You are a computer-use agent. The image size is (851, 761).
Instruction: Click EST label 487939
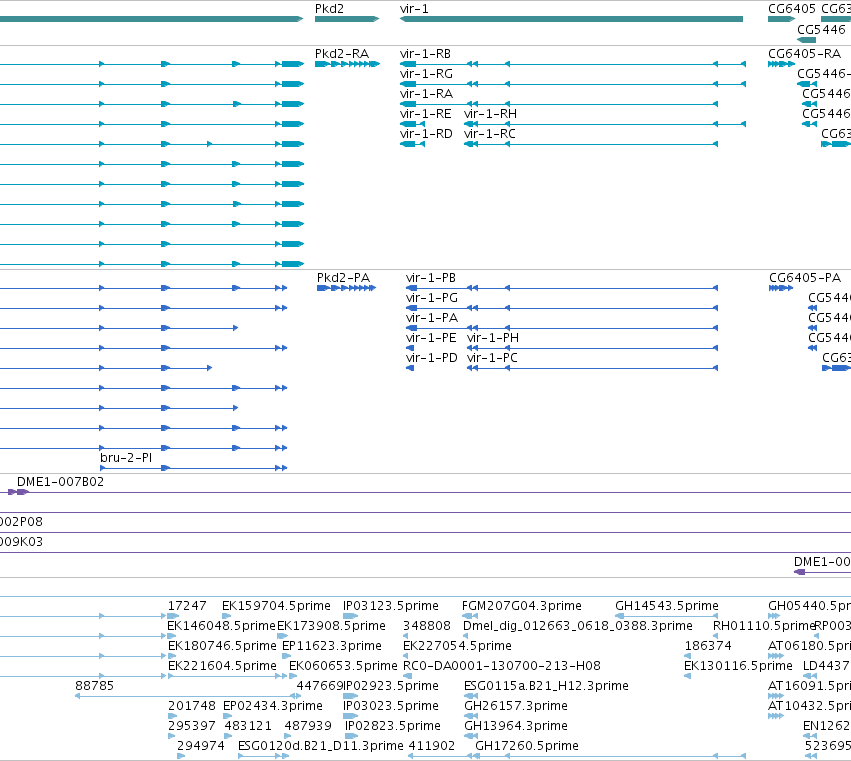tap(308, 726)
